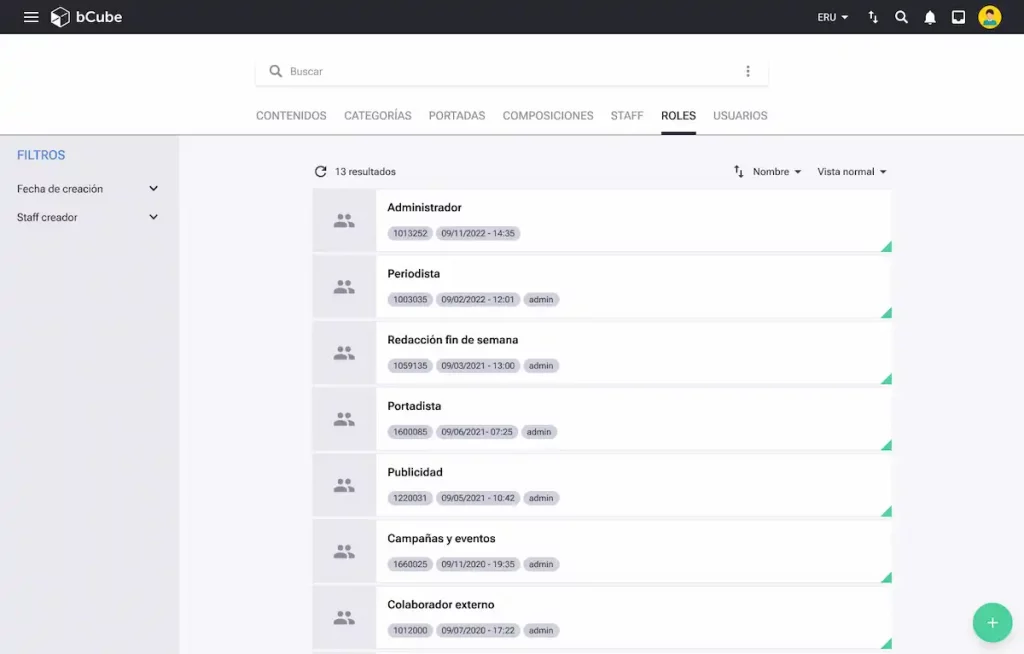Viewport: 1024px width, 654px height.
Task: Open the Administrador role
Action: click(424, 208)
